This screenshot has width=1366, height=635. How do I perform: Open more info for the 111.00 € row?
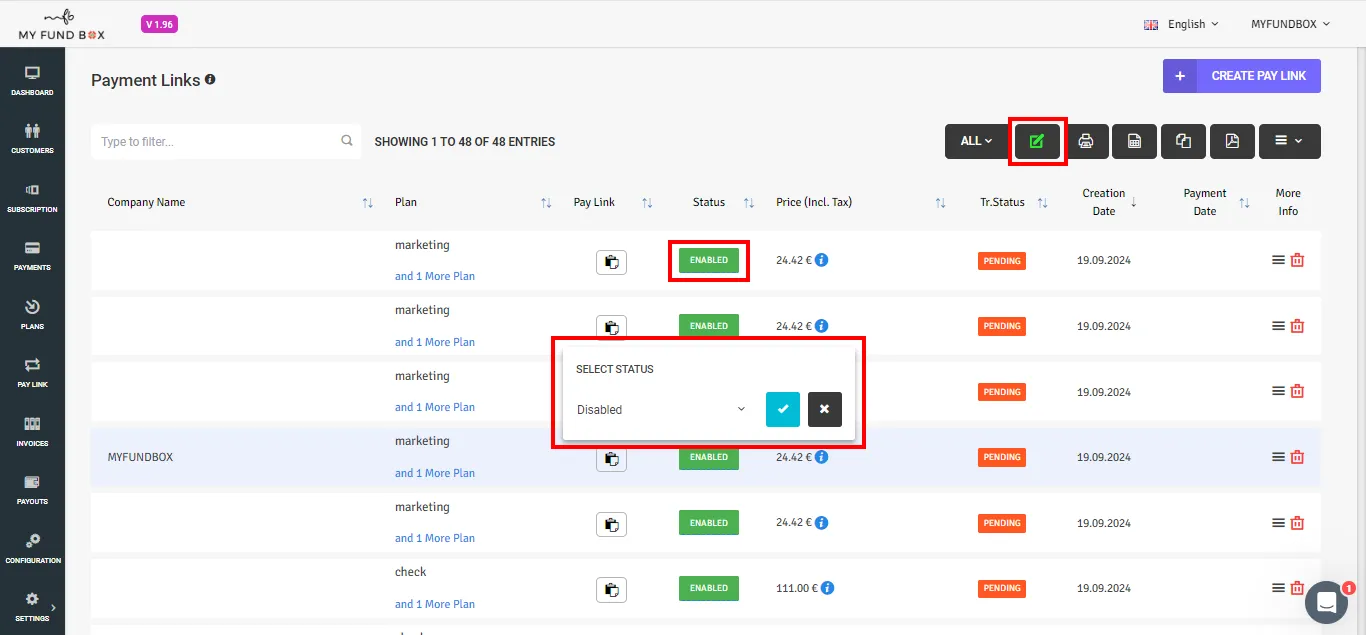(x=1278, y=588)
